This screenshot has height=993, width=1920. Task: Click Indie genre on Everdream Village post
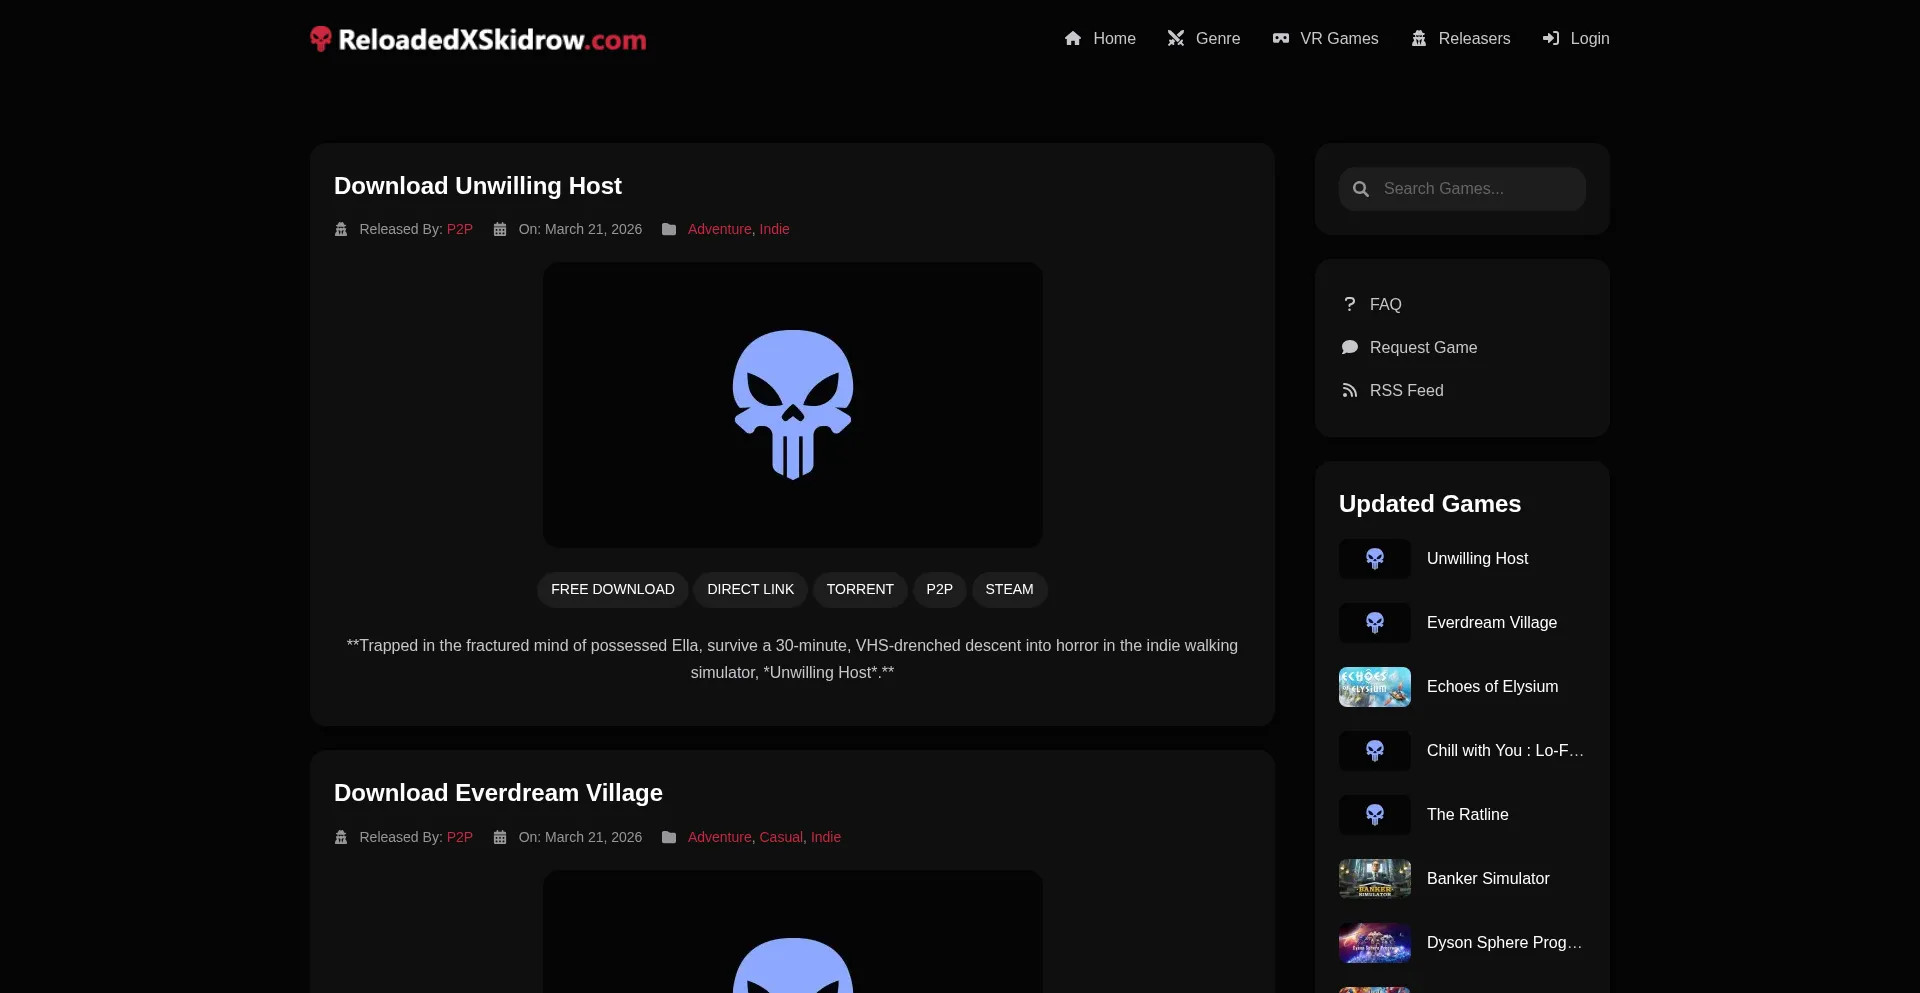pos(826,837)
